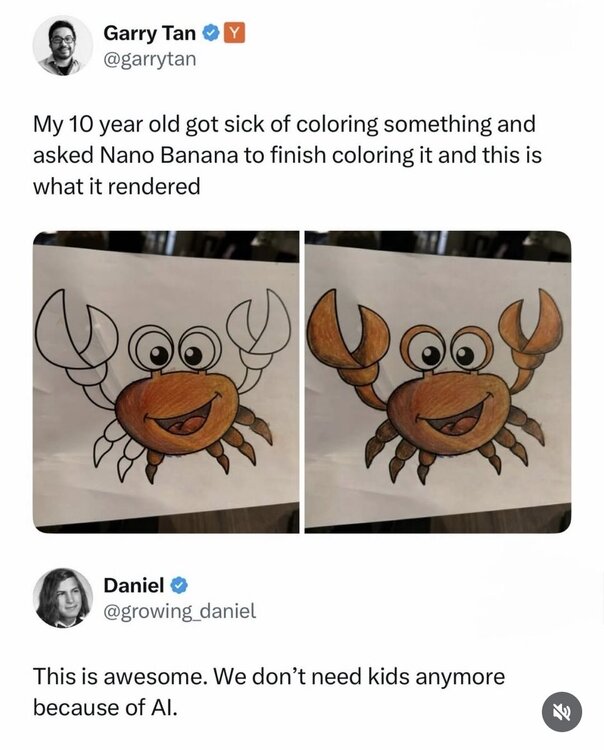This screenshot has height=750, width=604.
Task: Open the @growing_daniel handle link
Action: [180, 610]
